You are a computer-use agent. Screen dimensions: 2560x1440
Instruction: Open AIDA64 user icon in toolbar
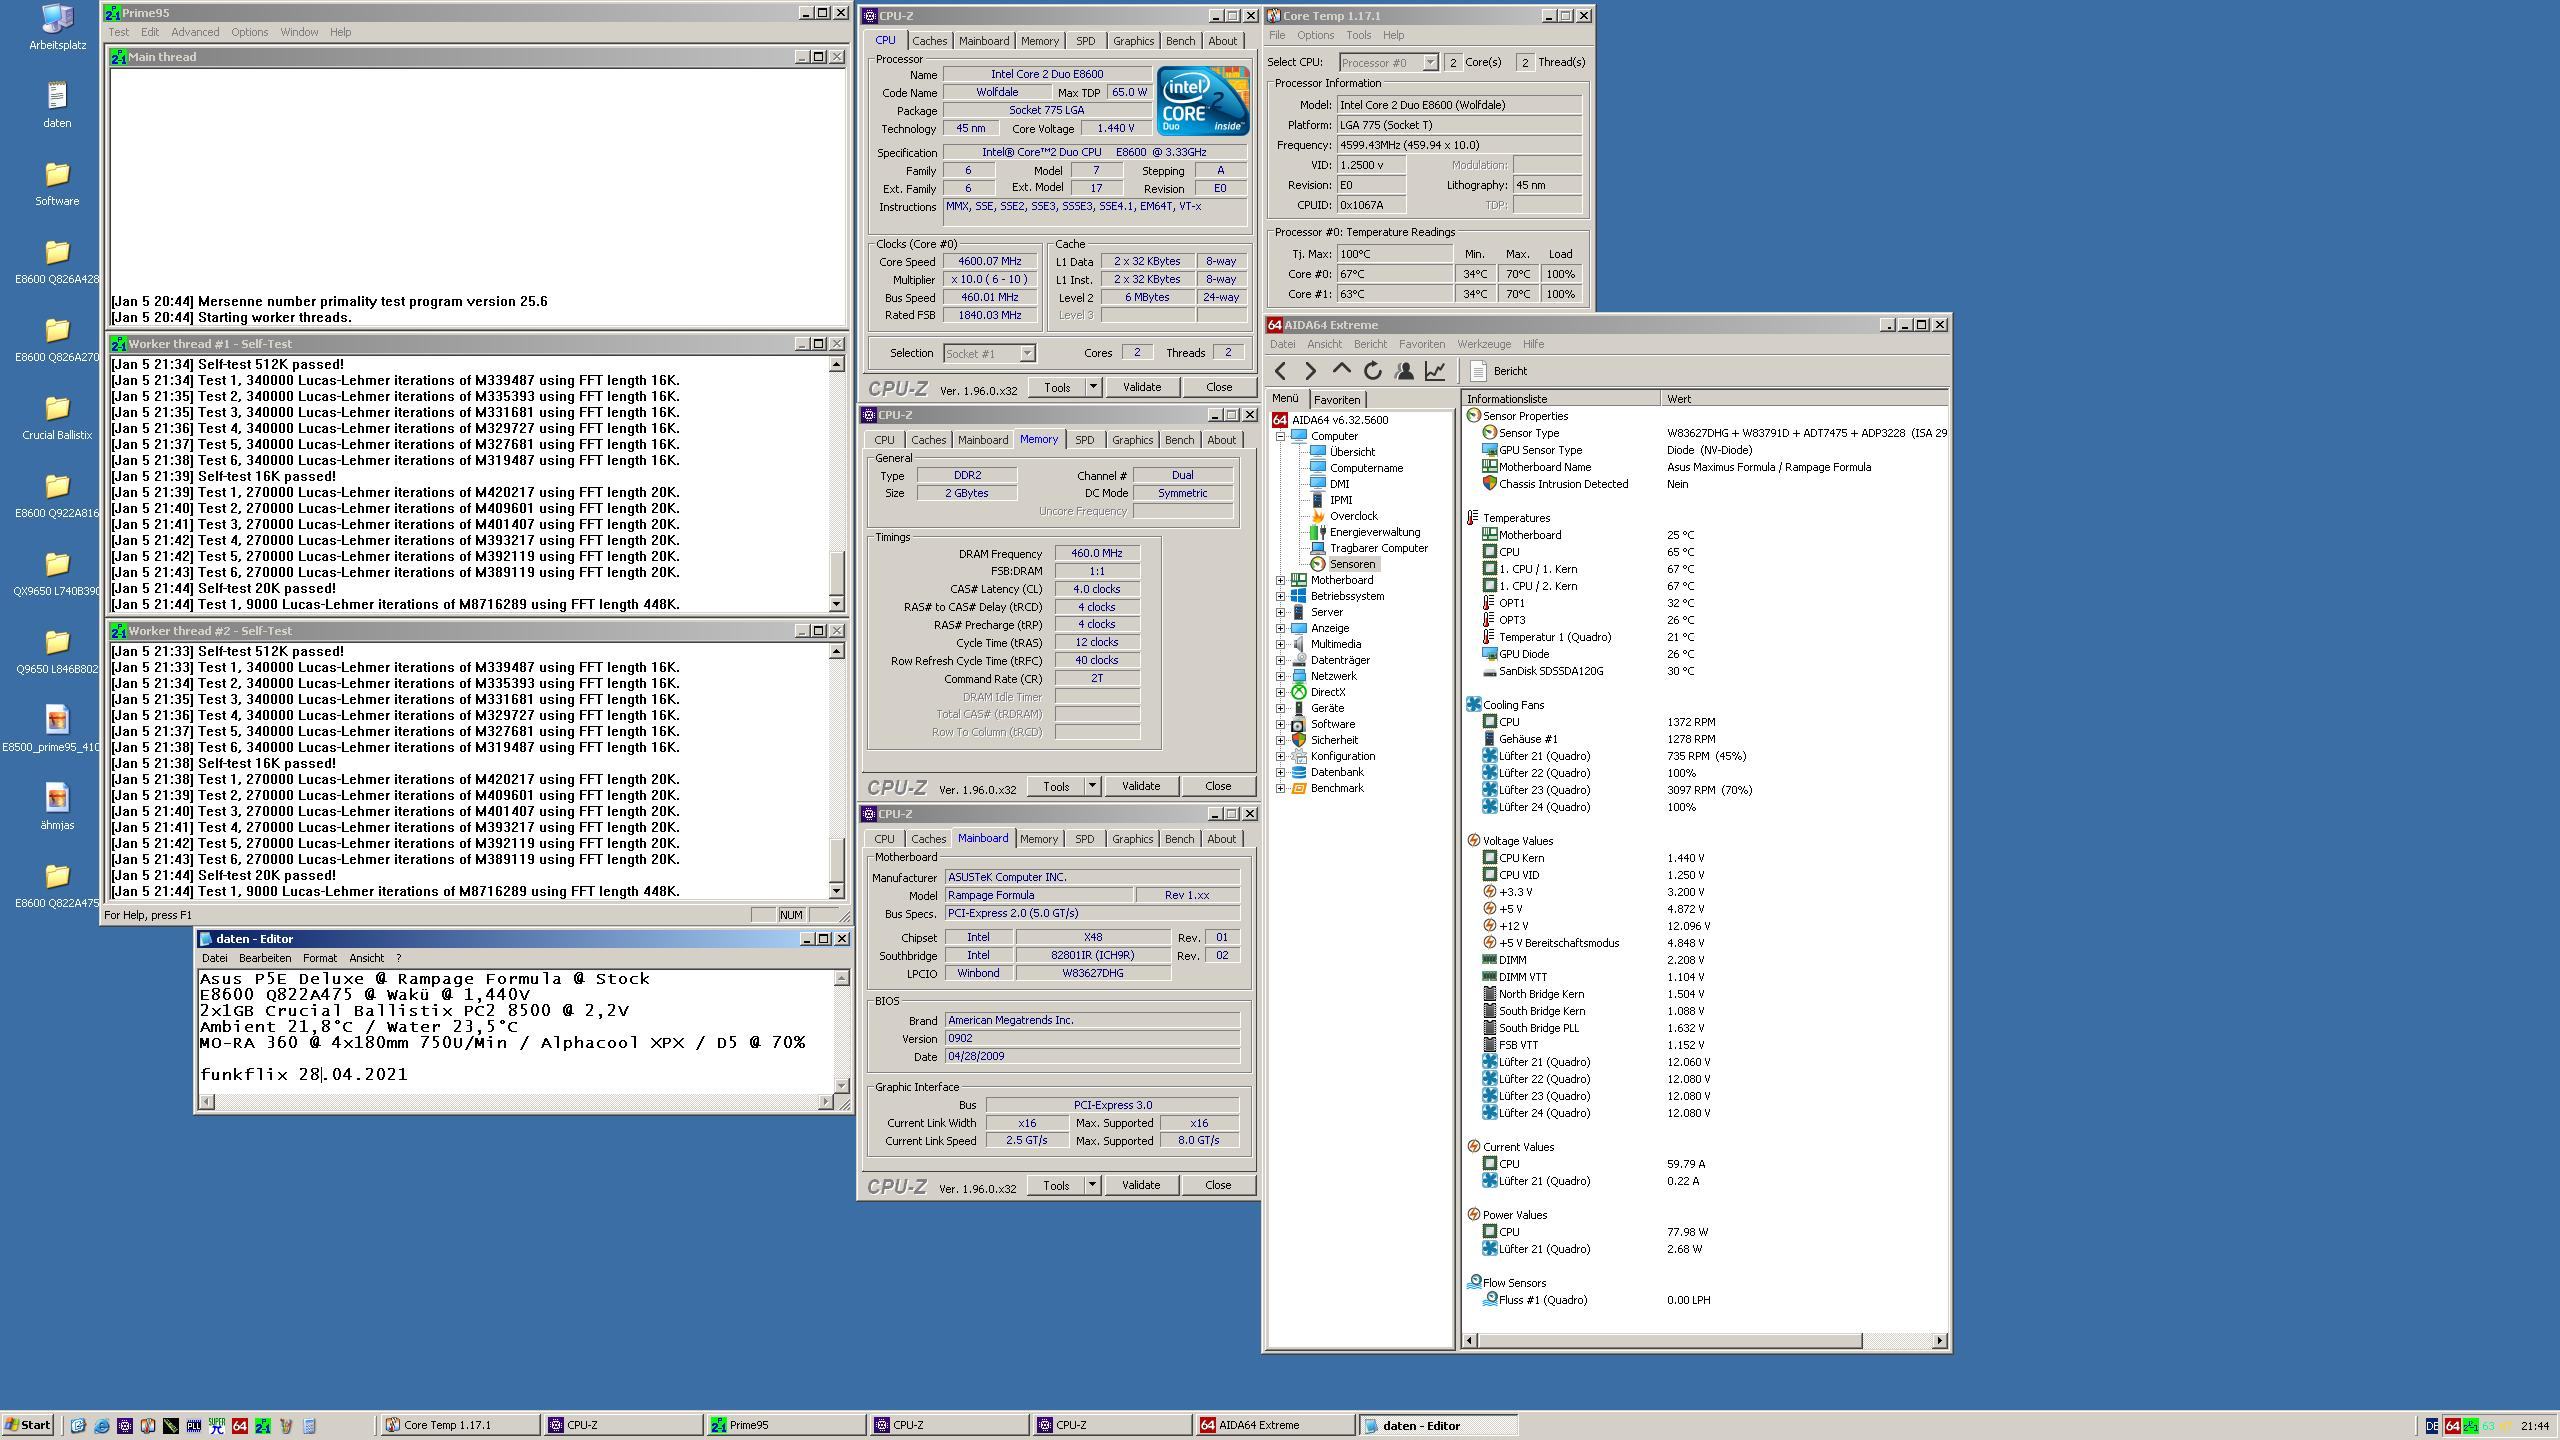(x=1404, y=371)
